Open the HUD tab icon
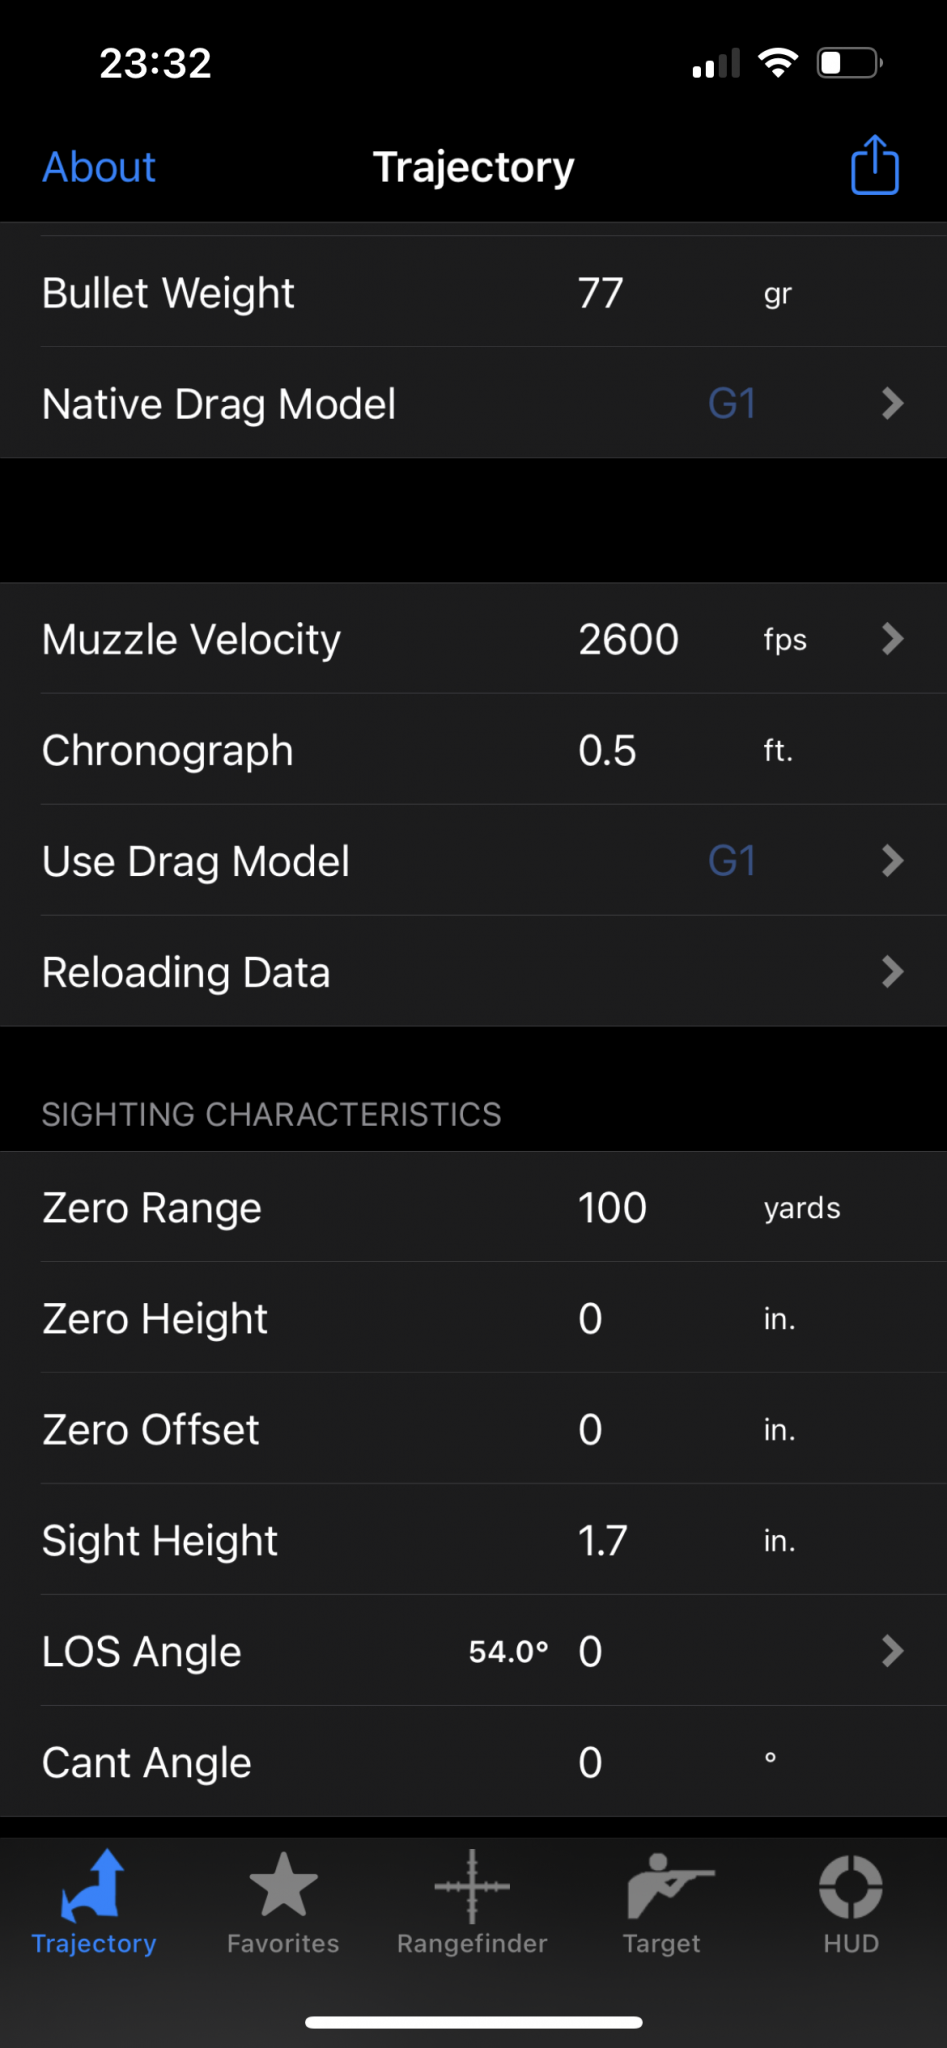The width and height of the screenshot is (947, 2048). pyautogui.click(x=851, y=1903)
